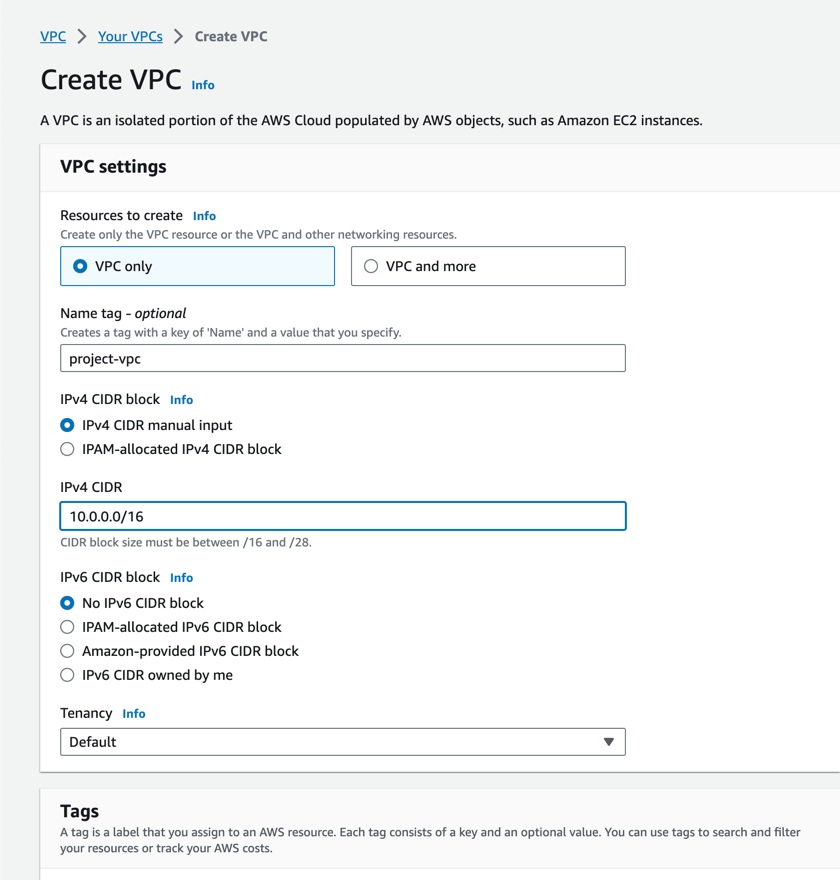
Task: Select No IPv6 CIDR block radio
Action: (67, 603)
